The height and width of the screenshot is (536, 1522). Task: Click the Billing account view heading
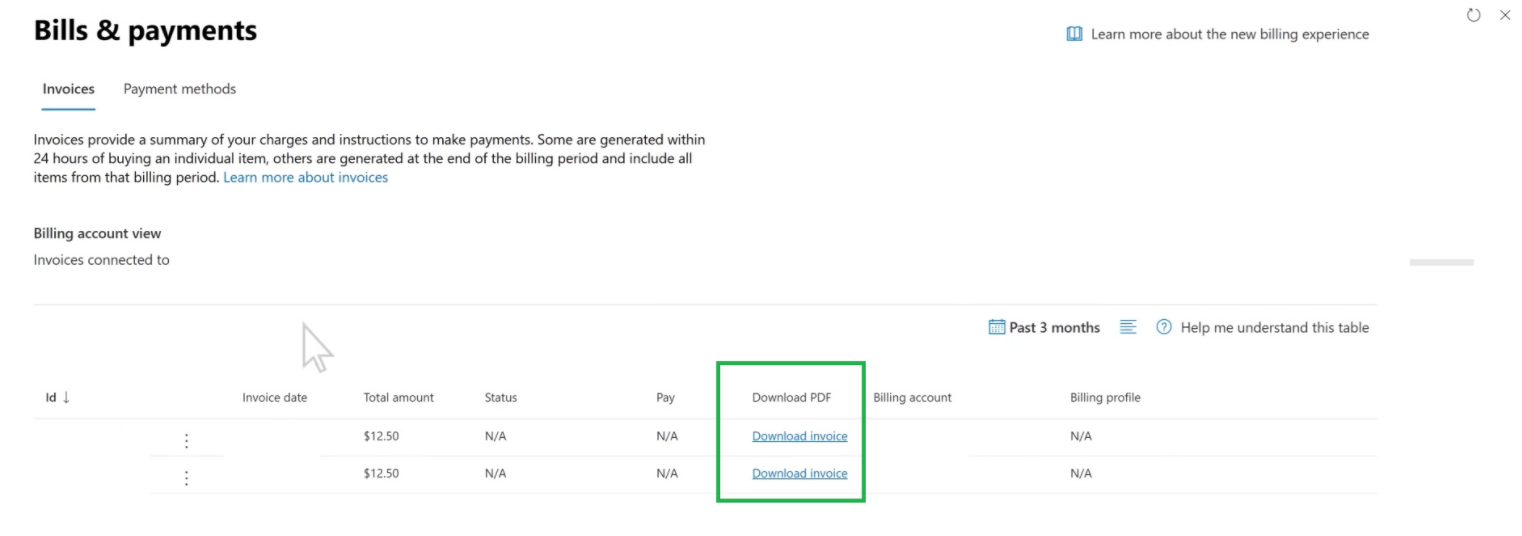[x=97, y=233]
